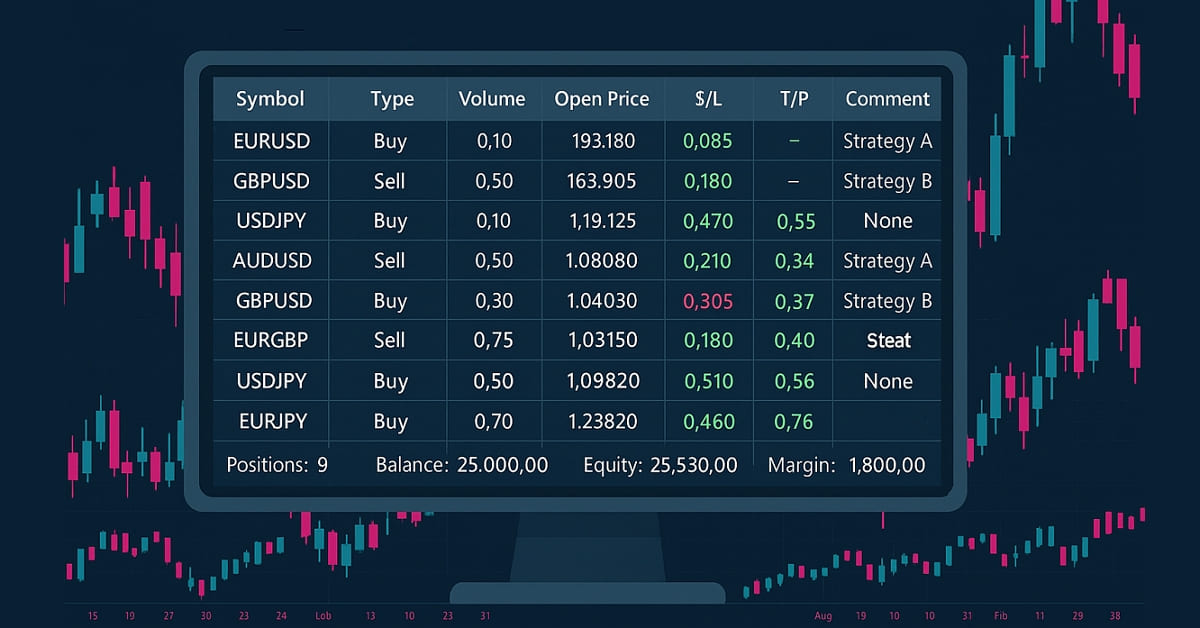Click open price 1,03150
The image size is (1200, 628).
602,341
